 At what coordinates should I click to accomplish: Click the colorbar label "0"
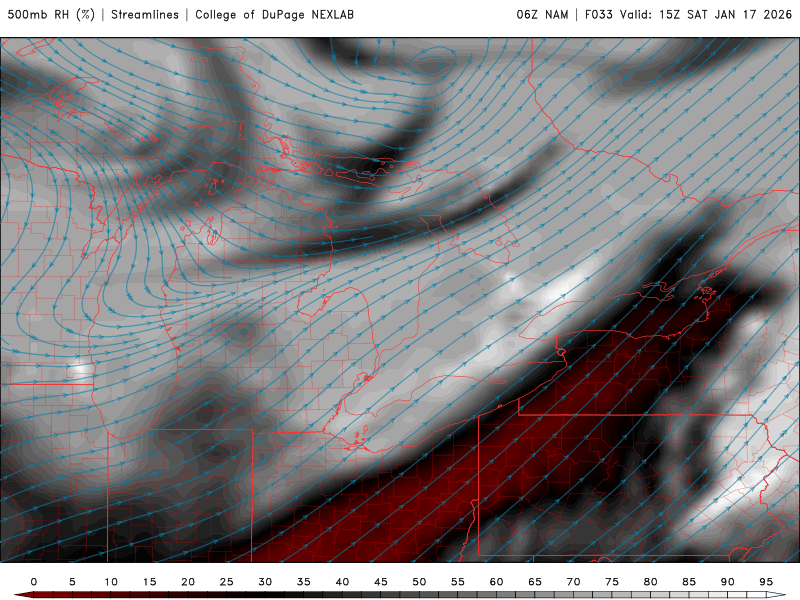[x=34, y=582]
